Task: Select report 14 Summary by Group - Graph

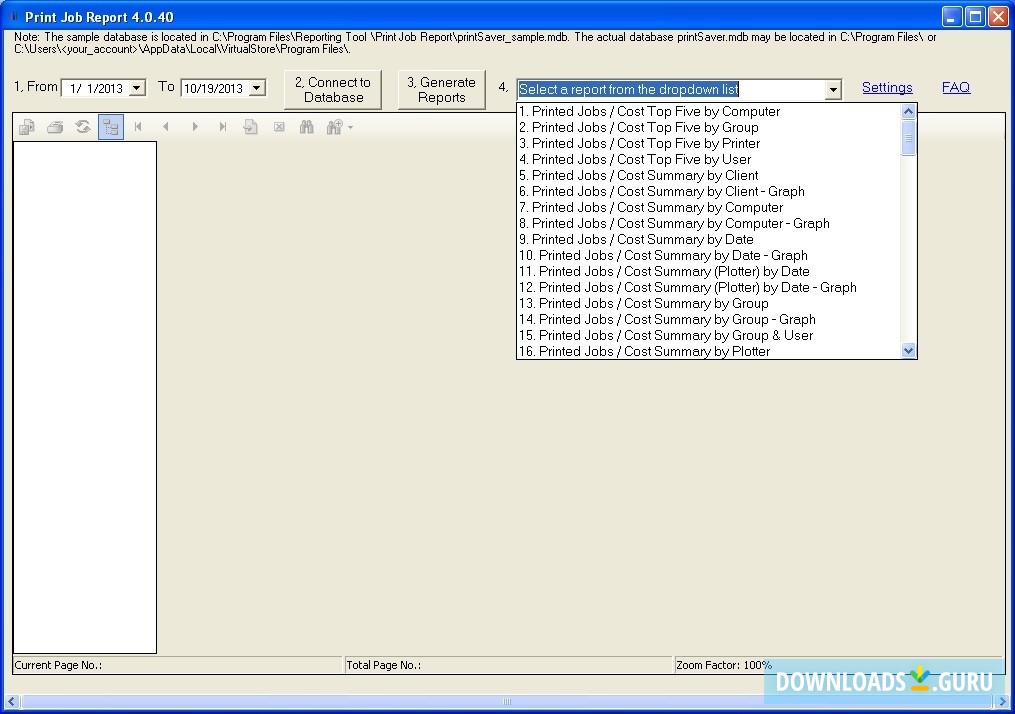Action: pyautogui.click(x=708, y=319)
